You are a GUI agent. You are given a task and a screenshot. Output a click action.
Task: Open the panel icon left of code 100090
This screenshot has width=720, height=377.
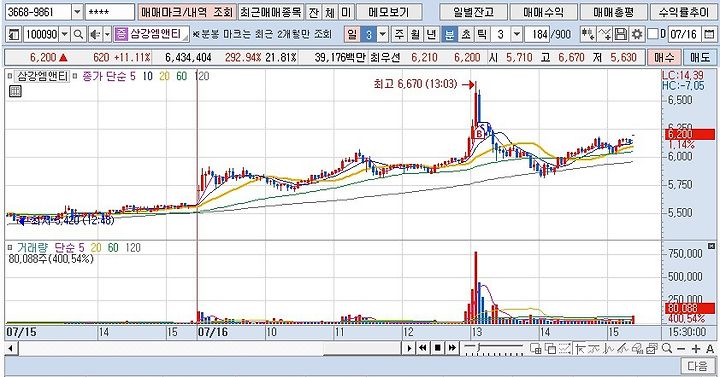click(x=14, y=34)
